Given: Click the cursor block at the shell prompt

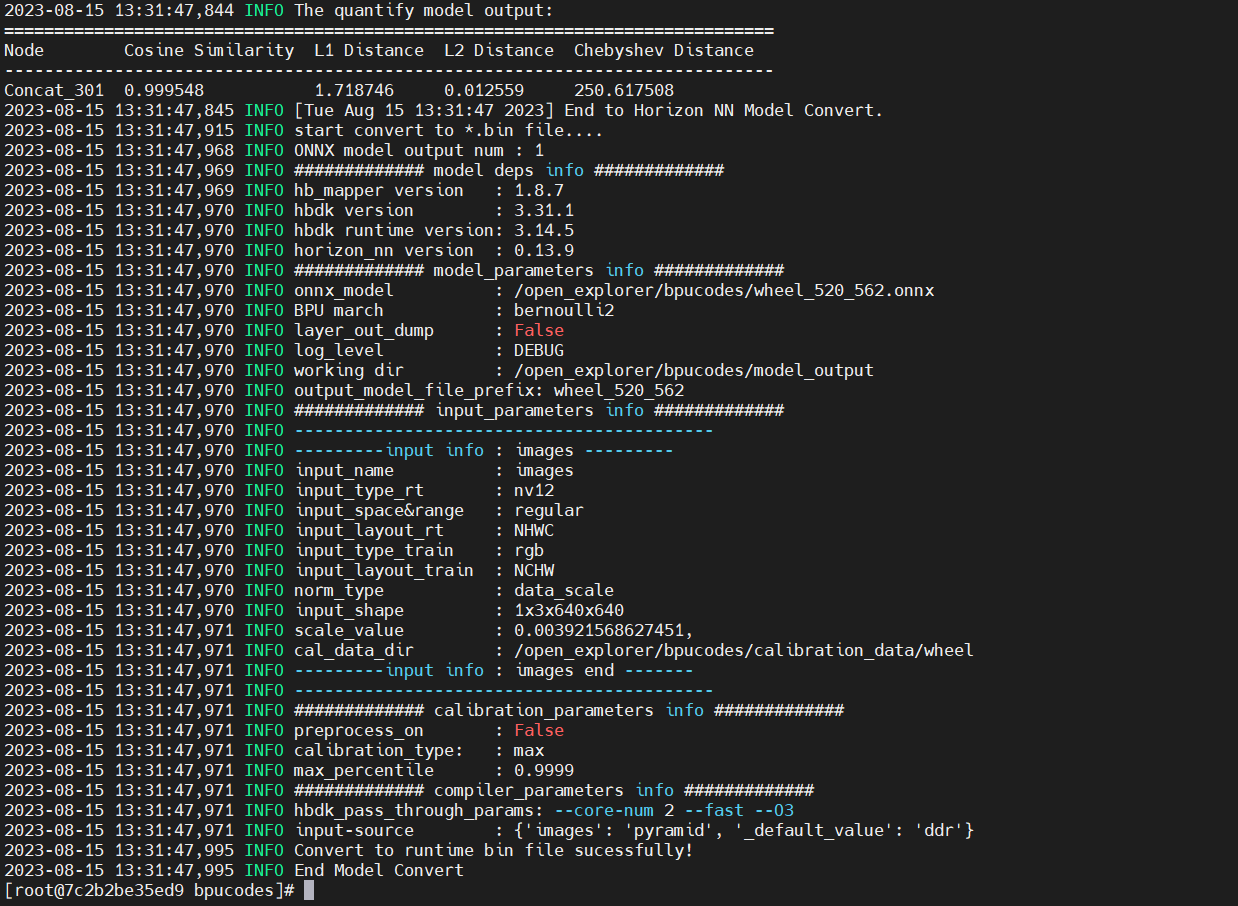Looking at the screenshot, I should (309, 890).
